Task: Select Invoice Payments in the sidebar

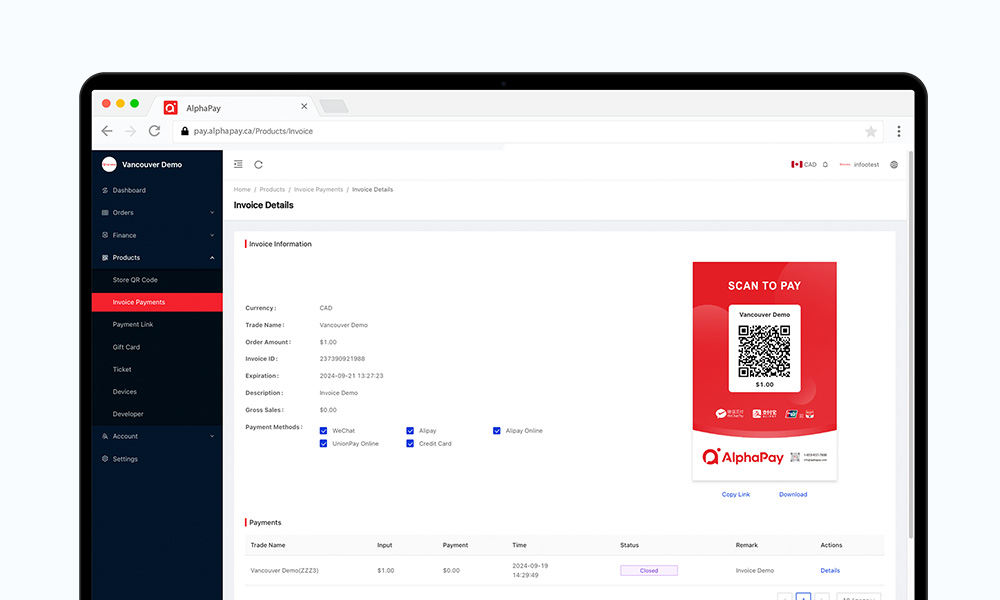Action: click(157, 302)
